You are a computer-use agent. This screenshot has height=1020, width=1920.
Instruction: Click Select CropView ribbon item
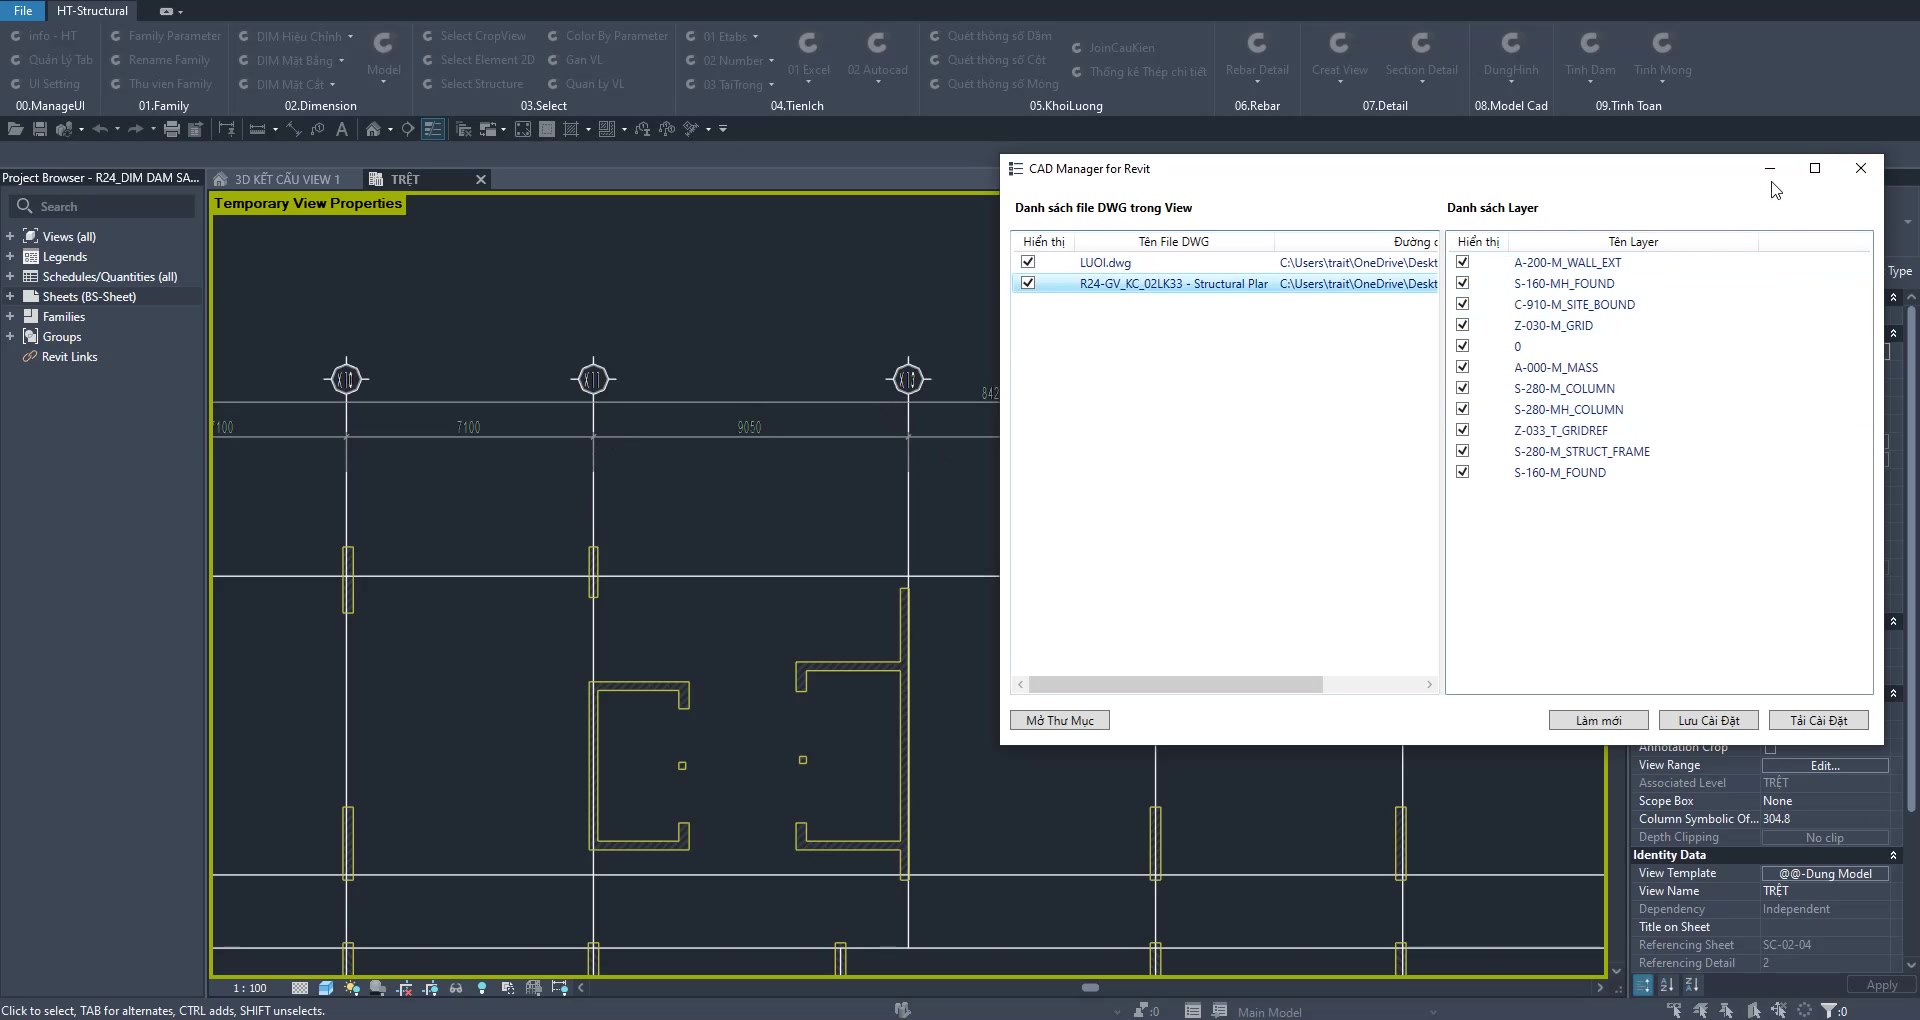click(x=474, y=36)
